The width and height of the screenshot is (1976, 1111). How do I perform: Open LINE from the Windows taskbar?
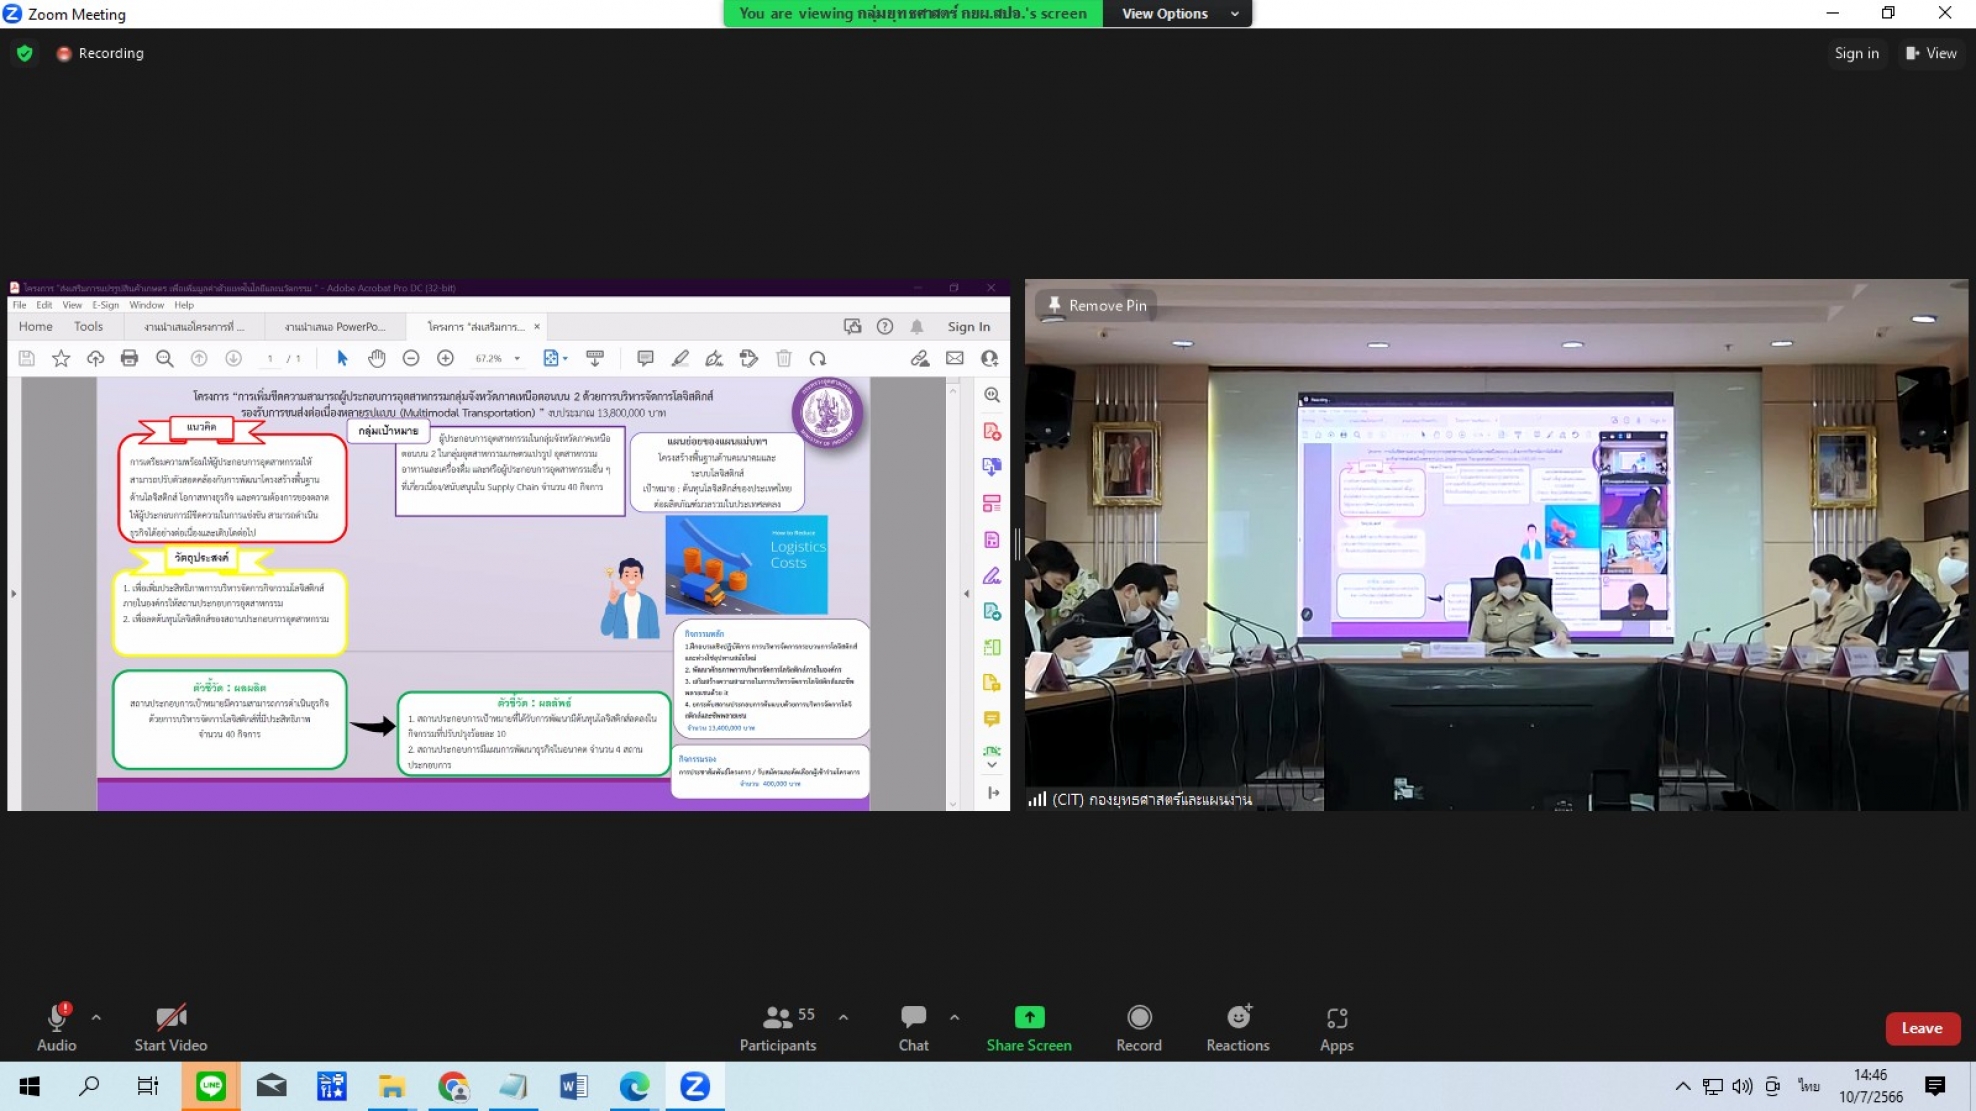[x=211, y=1086]
